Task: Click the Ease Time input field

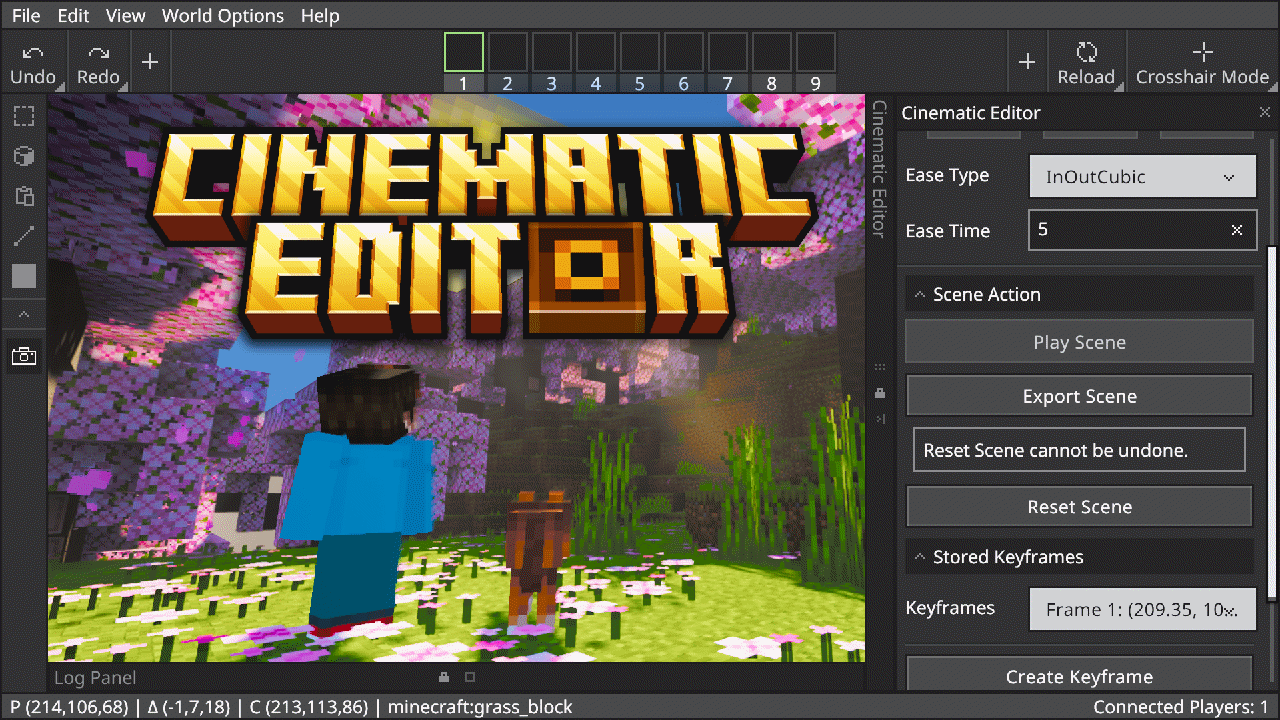Action: (x=1130, y=230)
